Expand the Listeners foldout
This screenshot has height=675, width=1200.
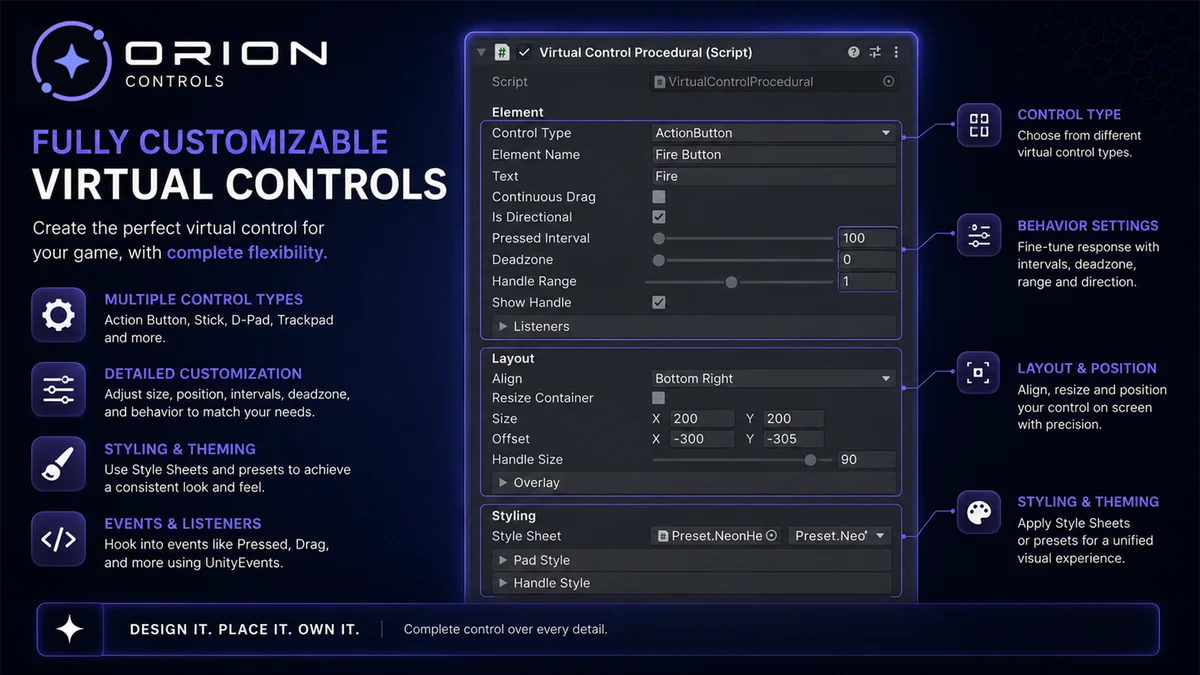pos(503,327)
